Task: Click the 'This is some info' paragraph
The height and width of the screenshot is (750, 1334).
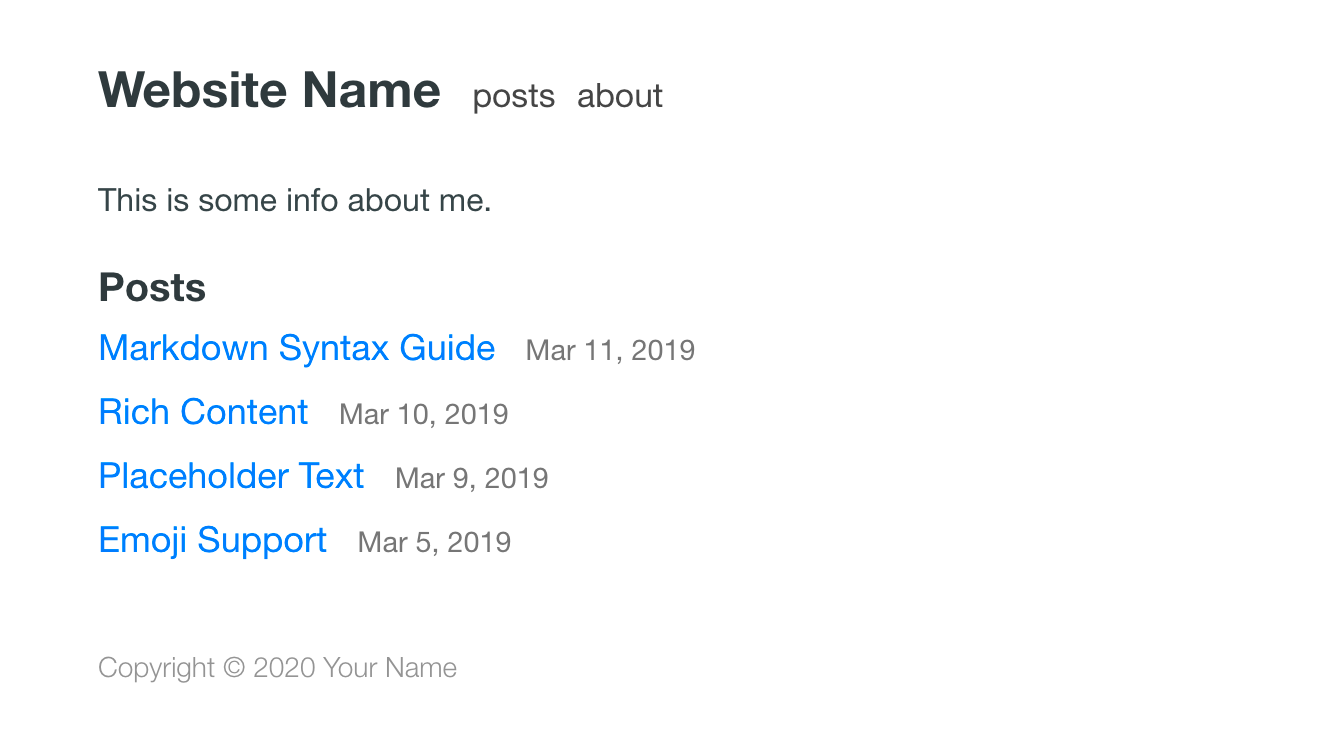Action: [294, 201]
